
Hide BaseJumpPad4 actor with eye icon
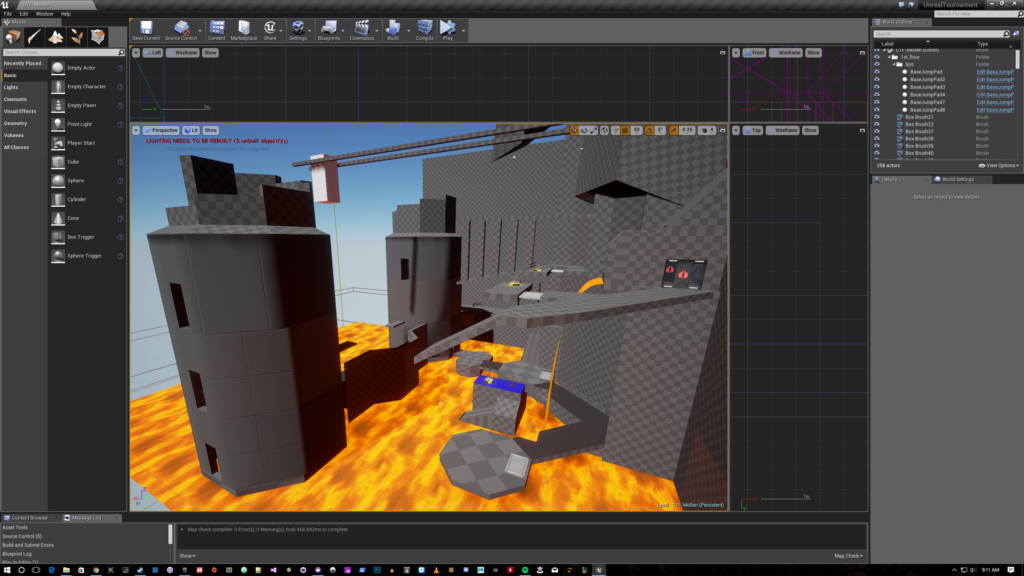877,95
